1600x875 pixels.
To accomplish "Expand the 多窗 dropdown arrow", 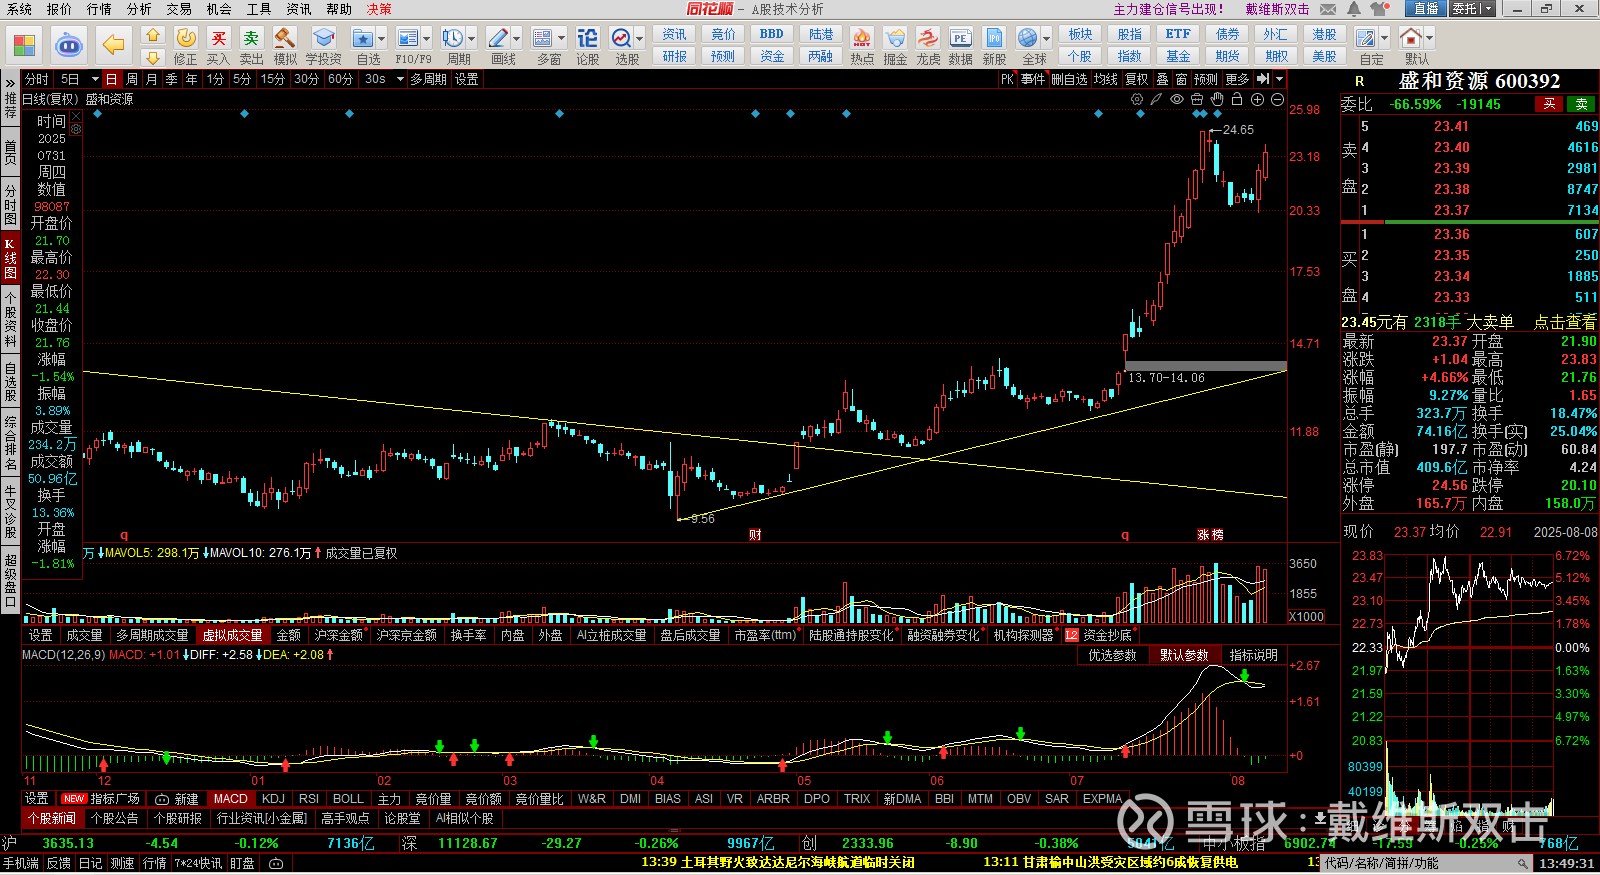I will tap(562, 39).
